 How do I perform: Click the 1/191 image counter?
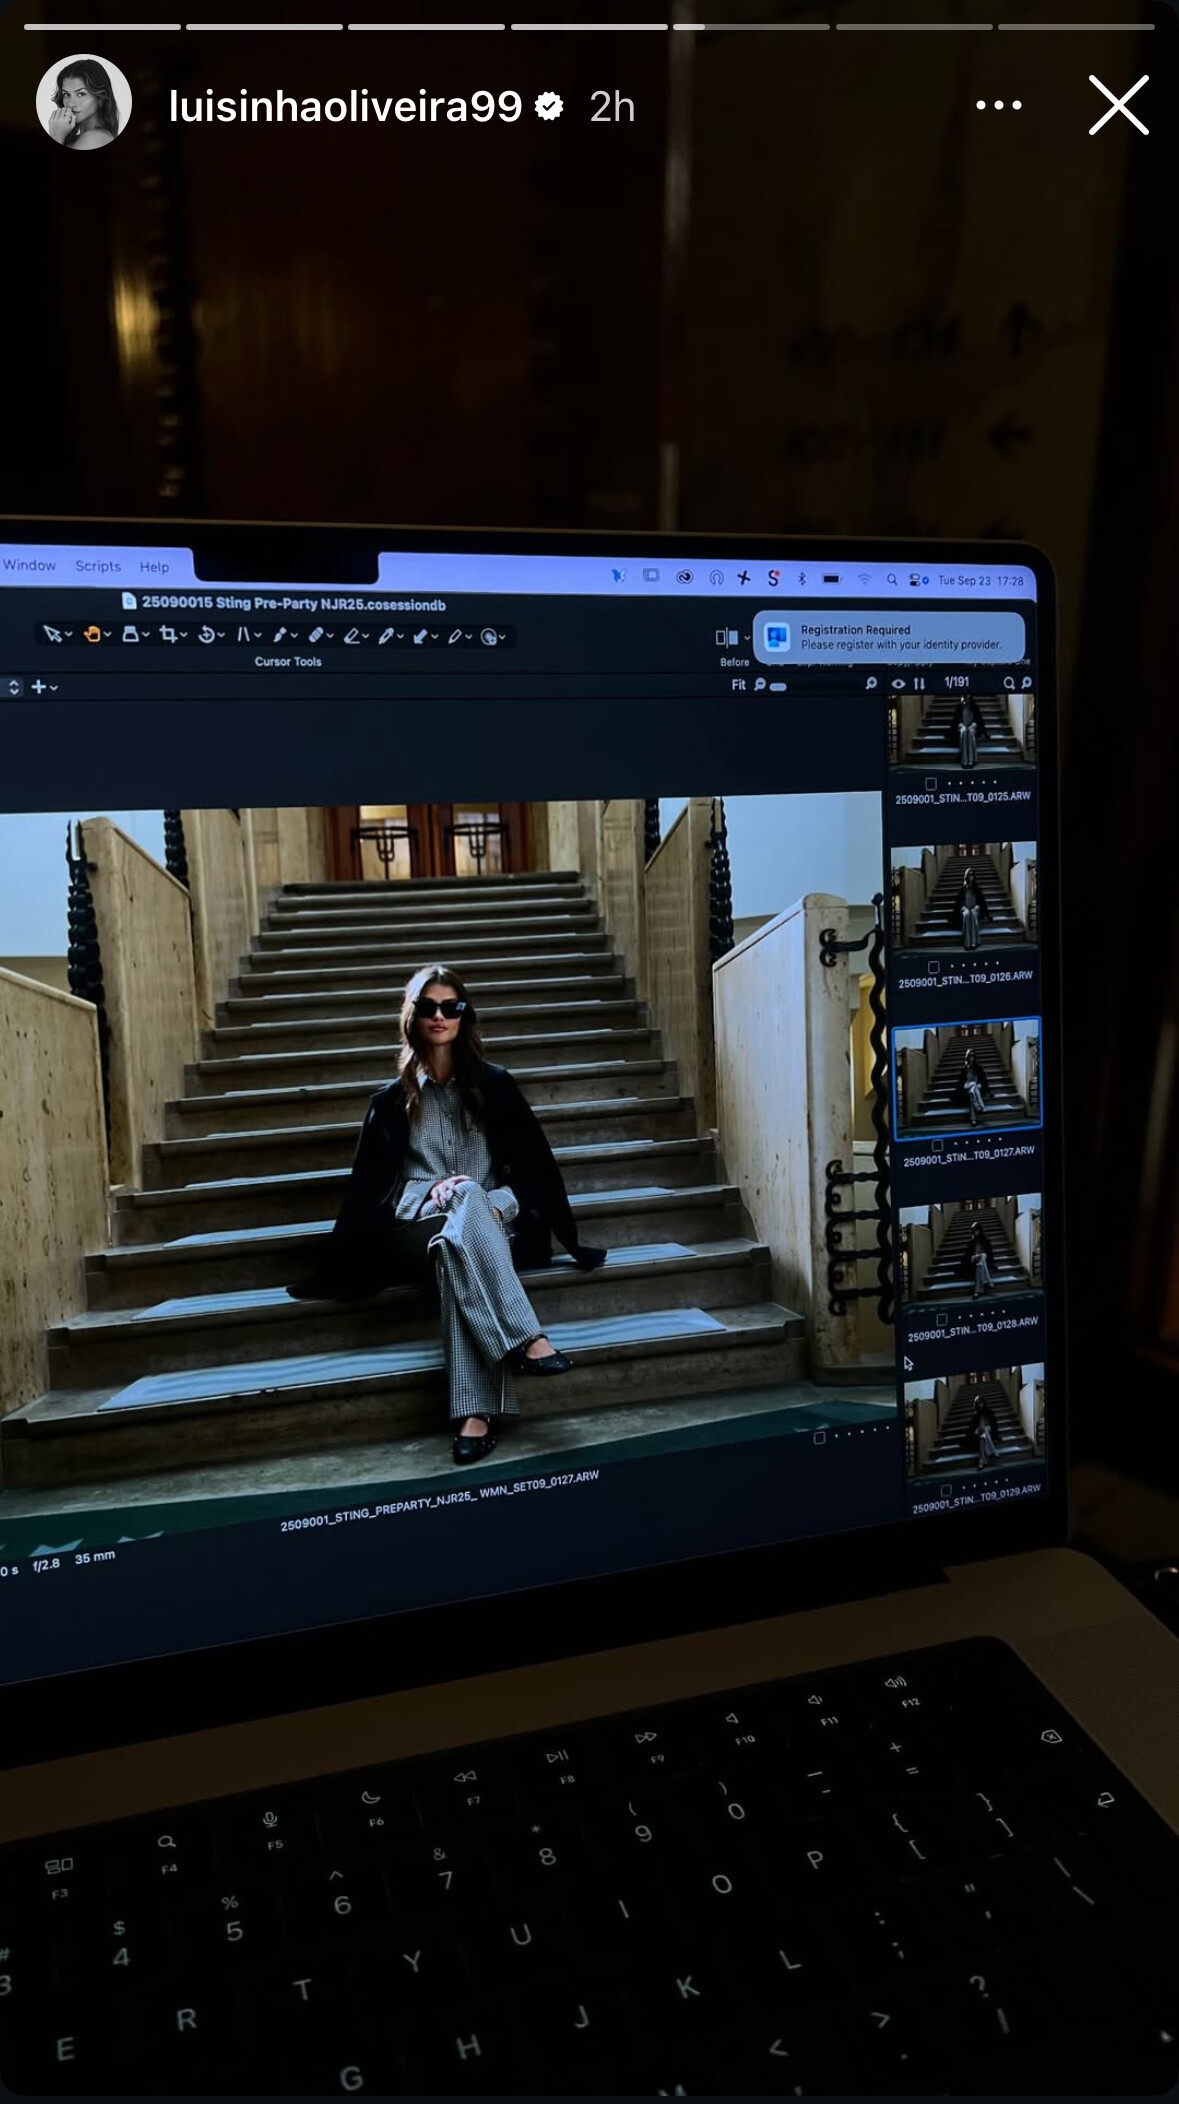coord(956,682)
